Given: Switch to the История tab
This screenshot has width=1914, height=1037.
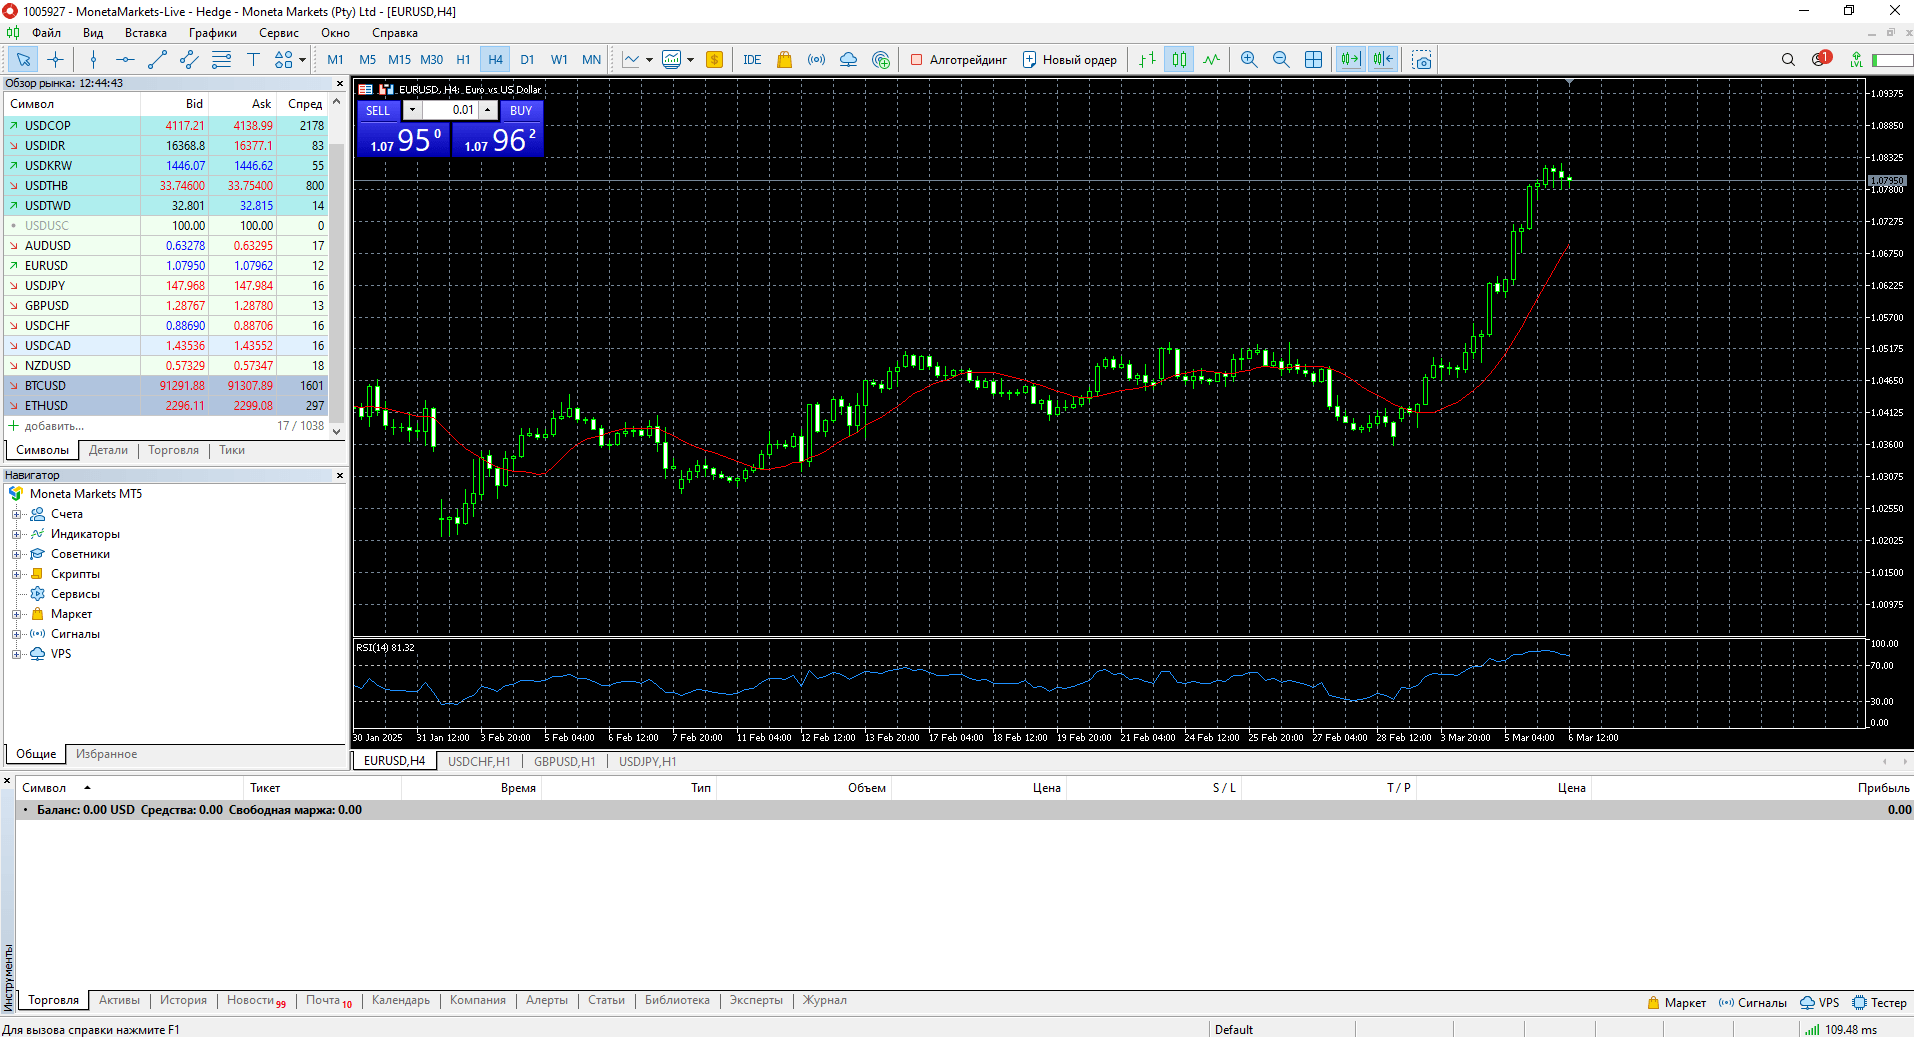Looking at the screenshot, I should pyautogui.click(x=183, y=1000).
